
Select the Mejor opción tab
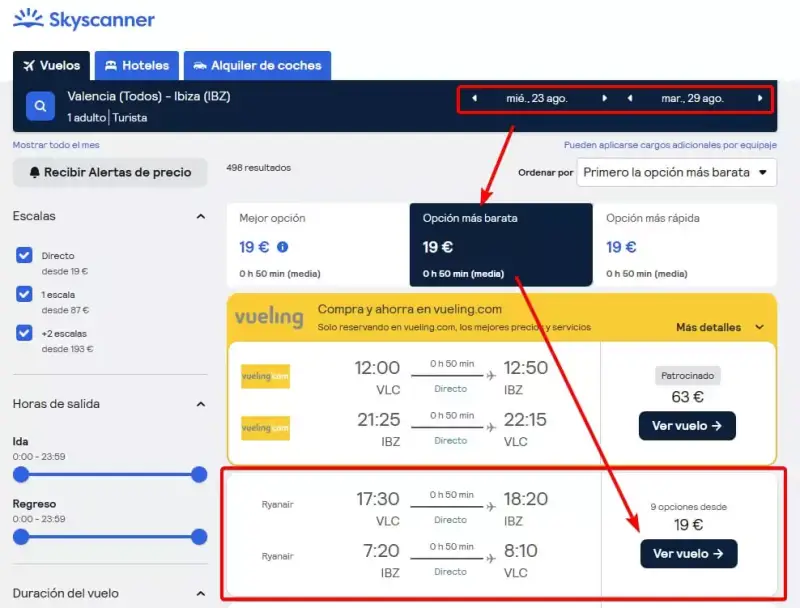pos(318,245)
